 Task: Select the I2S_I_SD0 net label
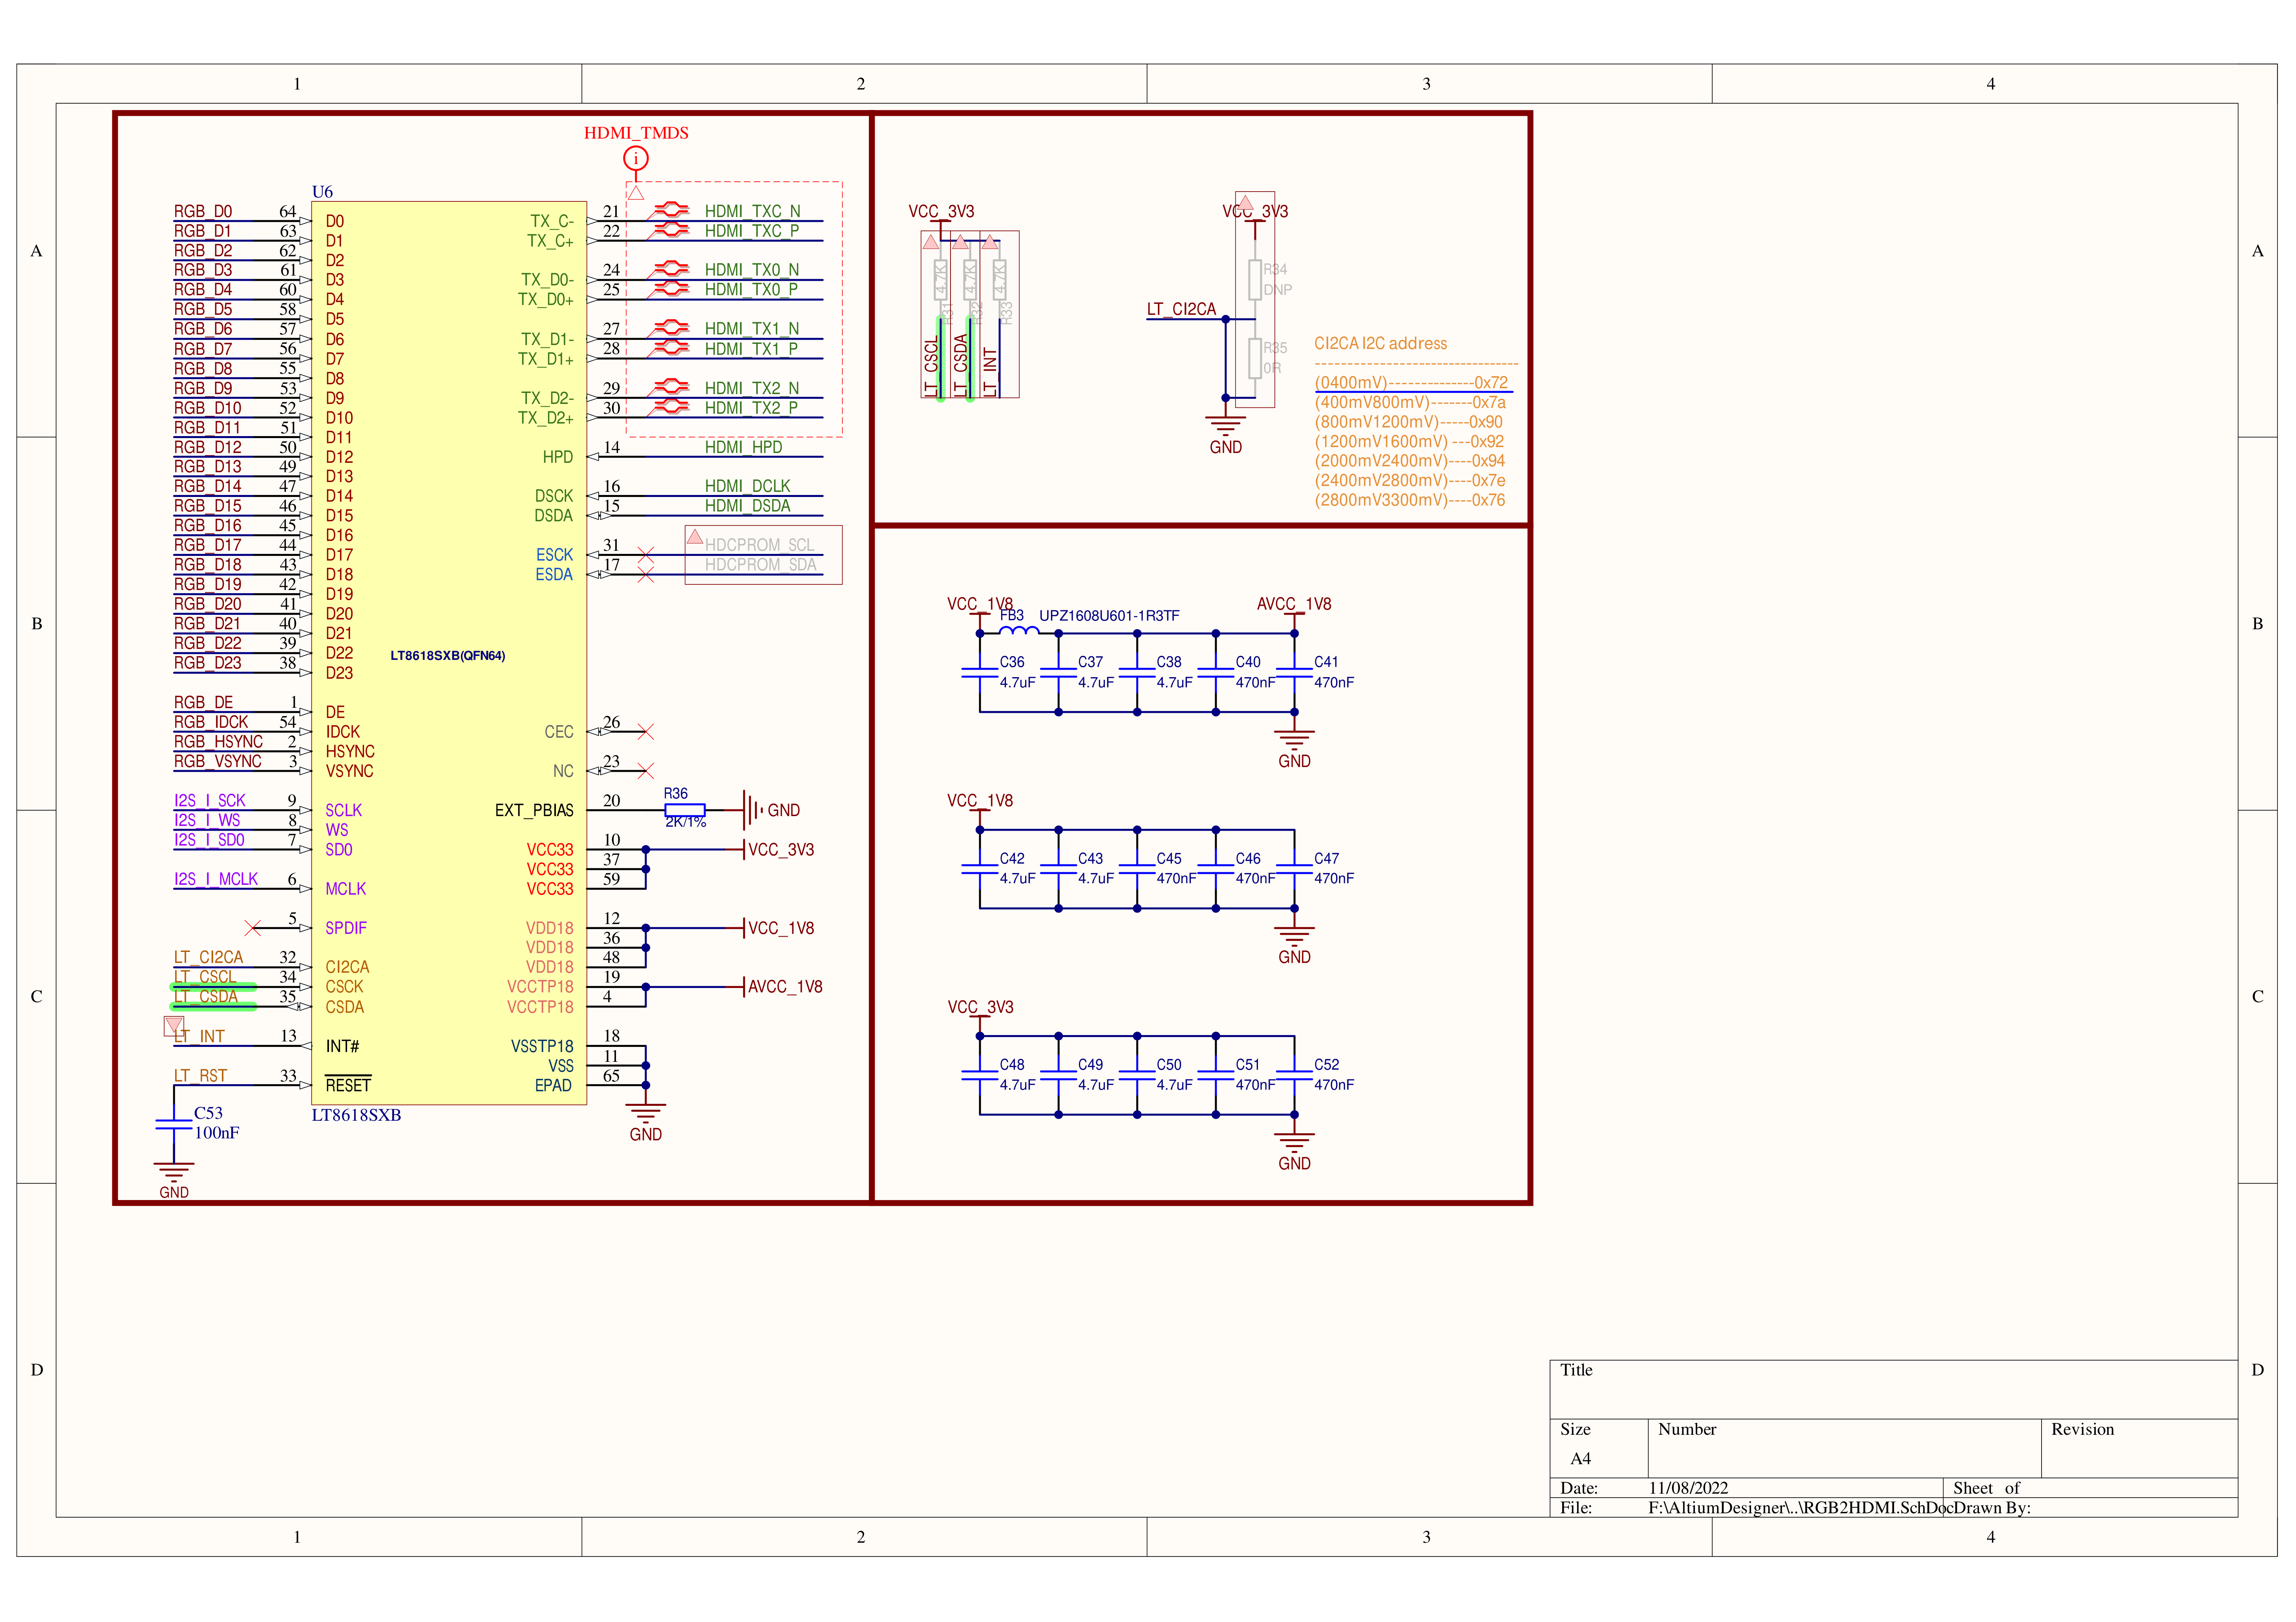tap(209, 840)
